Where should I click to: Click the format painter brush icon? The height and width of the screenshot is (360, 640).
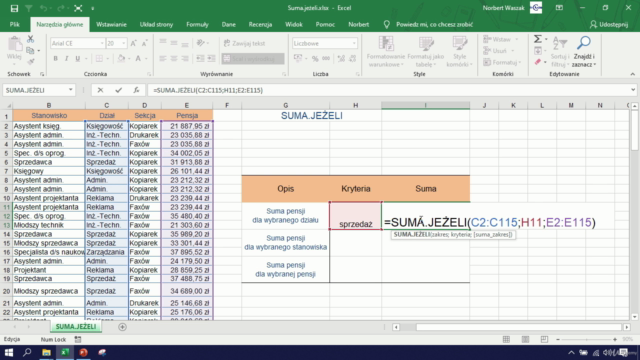(x=31, y=62)
